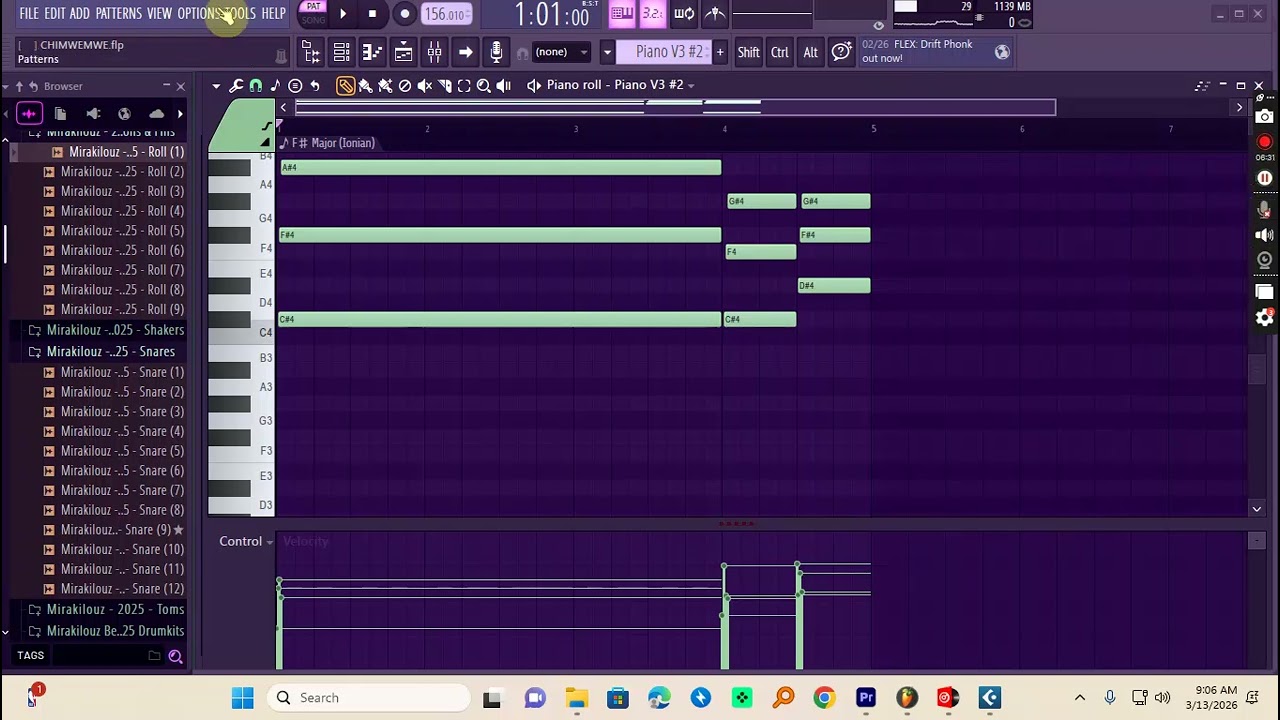This screenshot has width=1280, height=720.
Task: Open Google Chrome from taskbar
Action: [824, 698]
